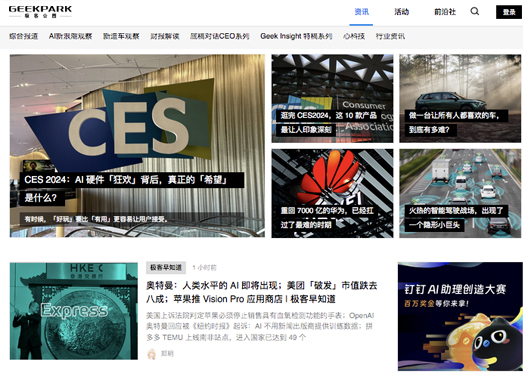Image resolution: width=523 pixels, height=375 pixels.
Task: Click the Express HKEX article thumbnail
Action: [74, 311]
